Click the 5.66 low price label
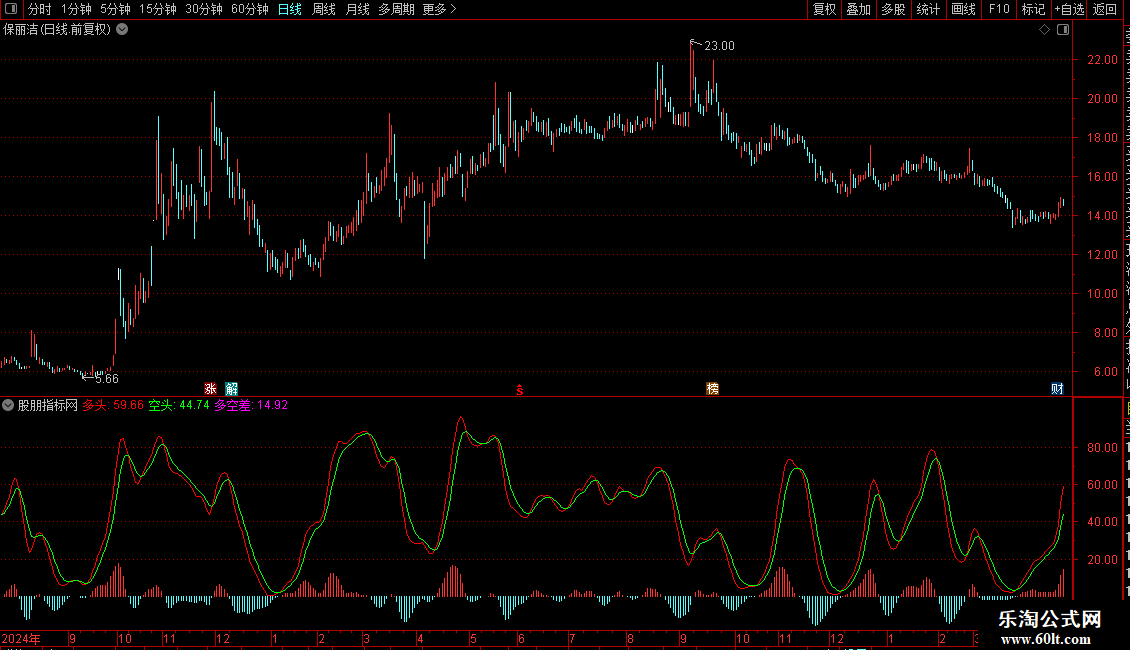The width and height of the screenshot is (1130, 650). coord(107,378)
